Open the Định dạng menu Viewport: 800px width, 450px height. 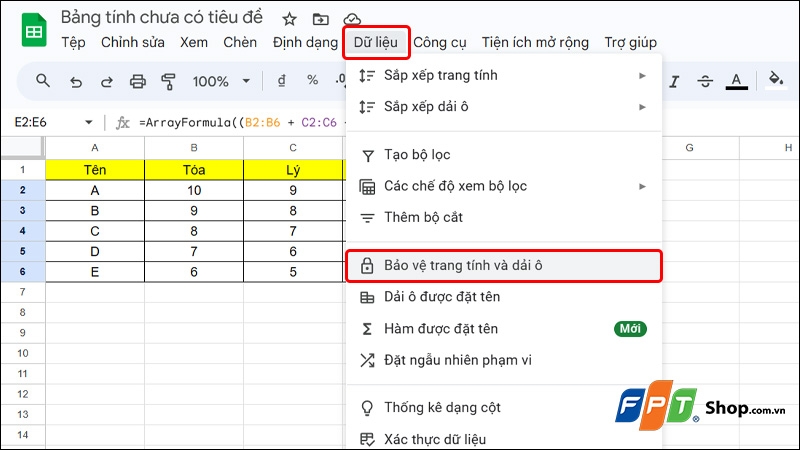[305, 42]
